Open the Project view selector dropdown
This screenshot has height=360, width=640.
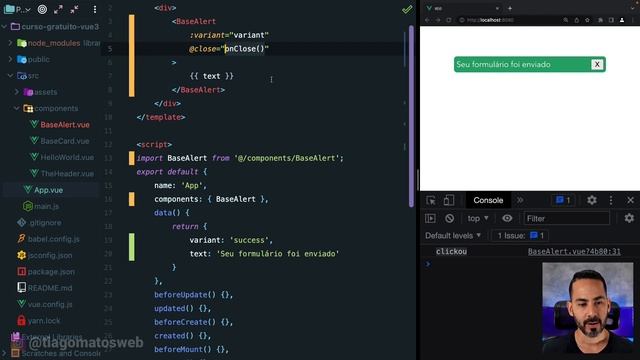click(18, 9)
